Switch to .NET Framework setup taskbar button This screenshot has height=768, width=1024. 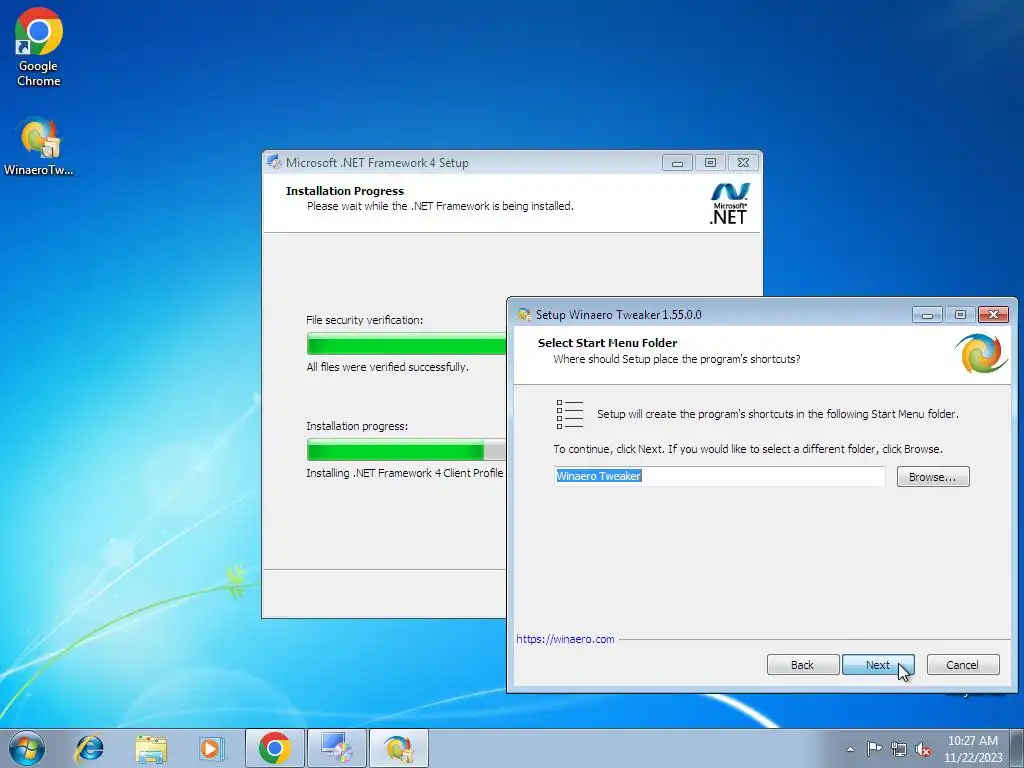coord(337,748)
